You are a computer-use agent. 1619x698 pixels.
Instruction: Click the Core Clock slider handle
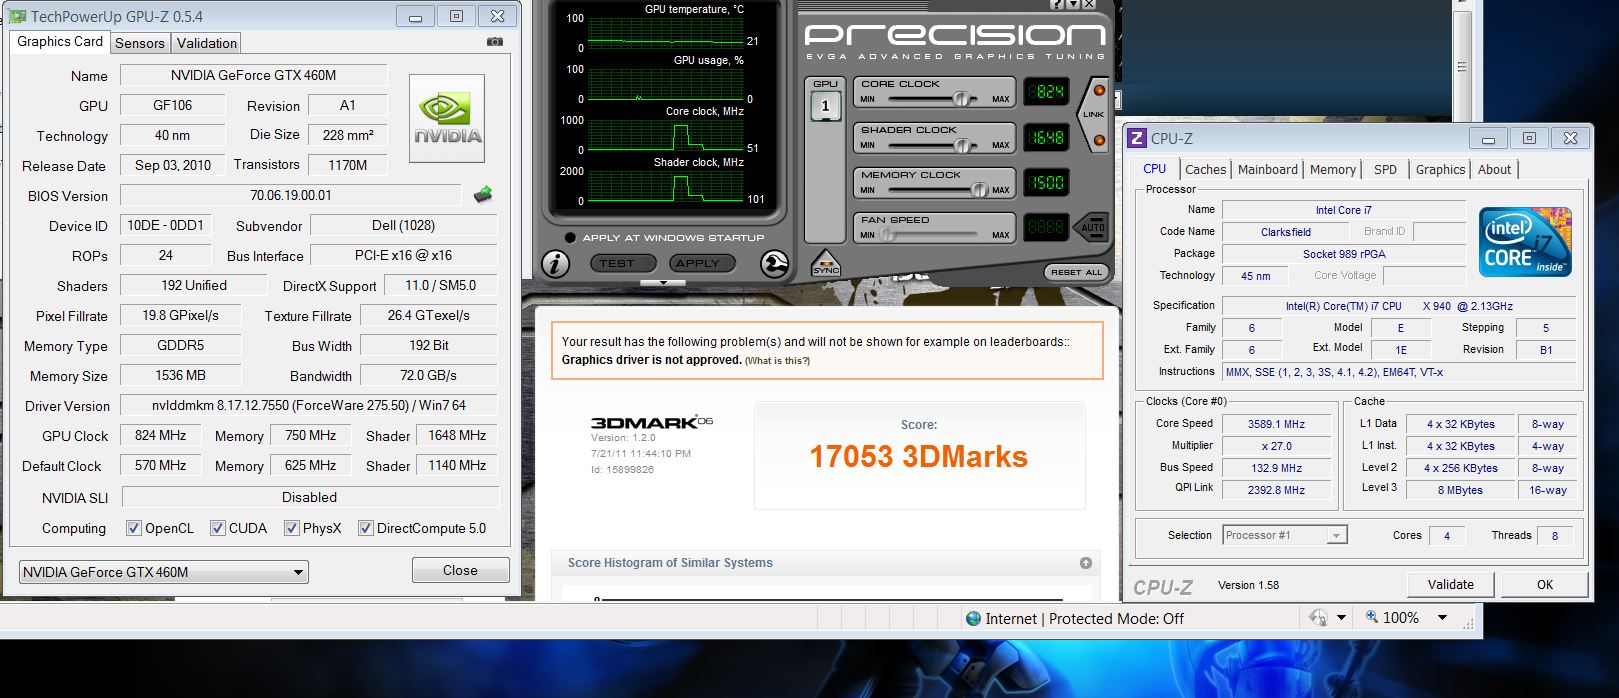pyautogui.click(x=961, y=99)
